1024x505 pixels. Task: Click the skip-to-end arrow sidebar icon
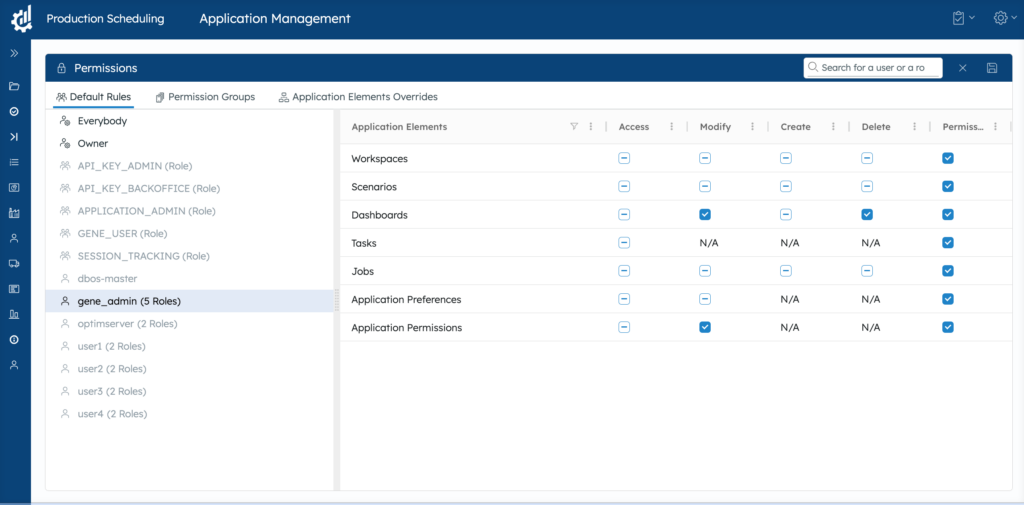pos(14,137)
